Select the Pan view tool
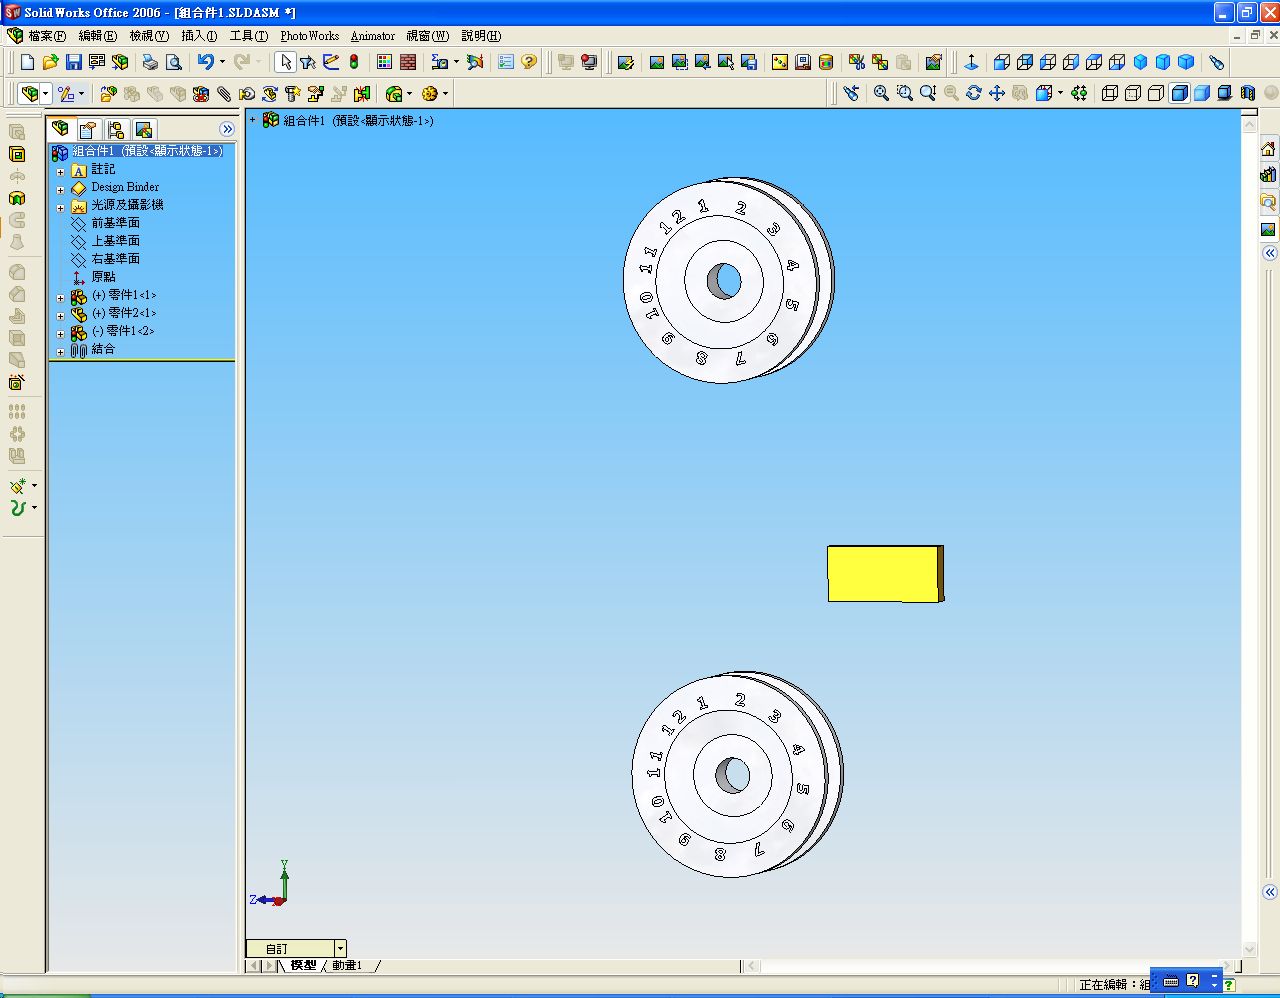Screen dimensions: 1280x998 click(x=997, y=93)
